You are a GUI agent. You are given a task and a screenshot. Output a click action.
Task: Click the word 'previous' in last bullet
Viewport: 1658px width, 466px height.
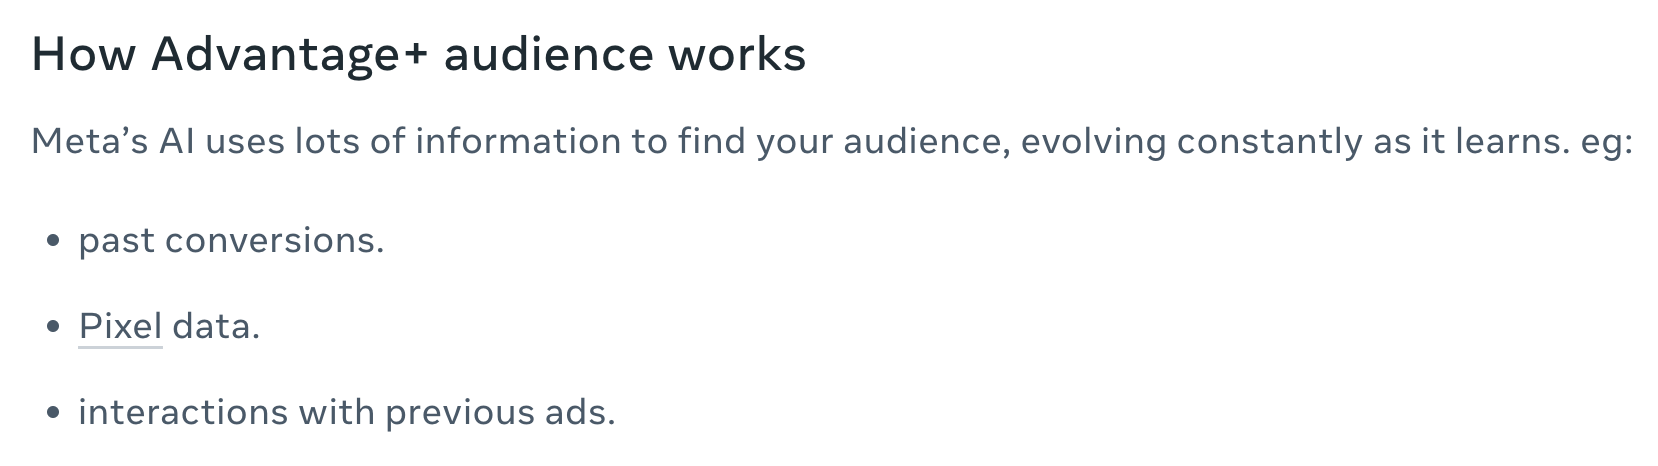point(459,412)
